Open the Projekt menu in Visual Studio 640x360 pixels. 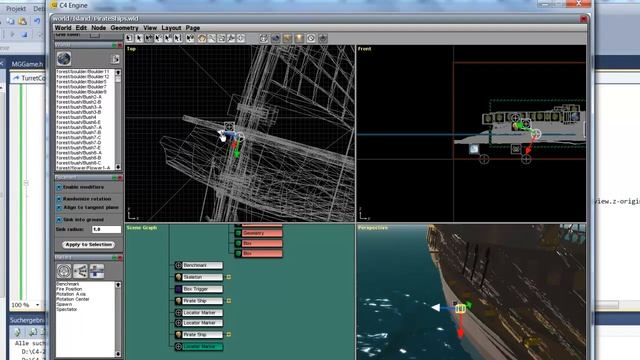tap(16, 8)
